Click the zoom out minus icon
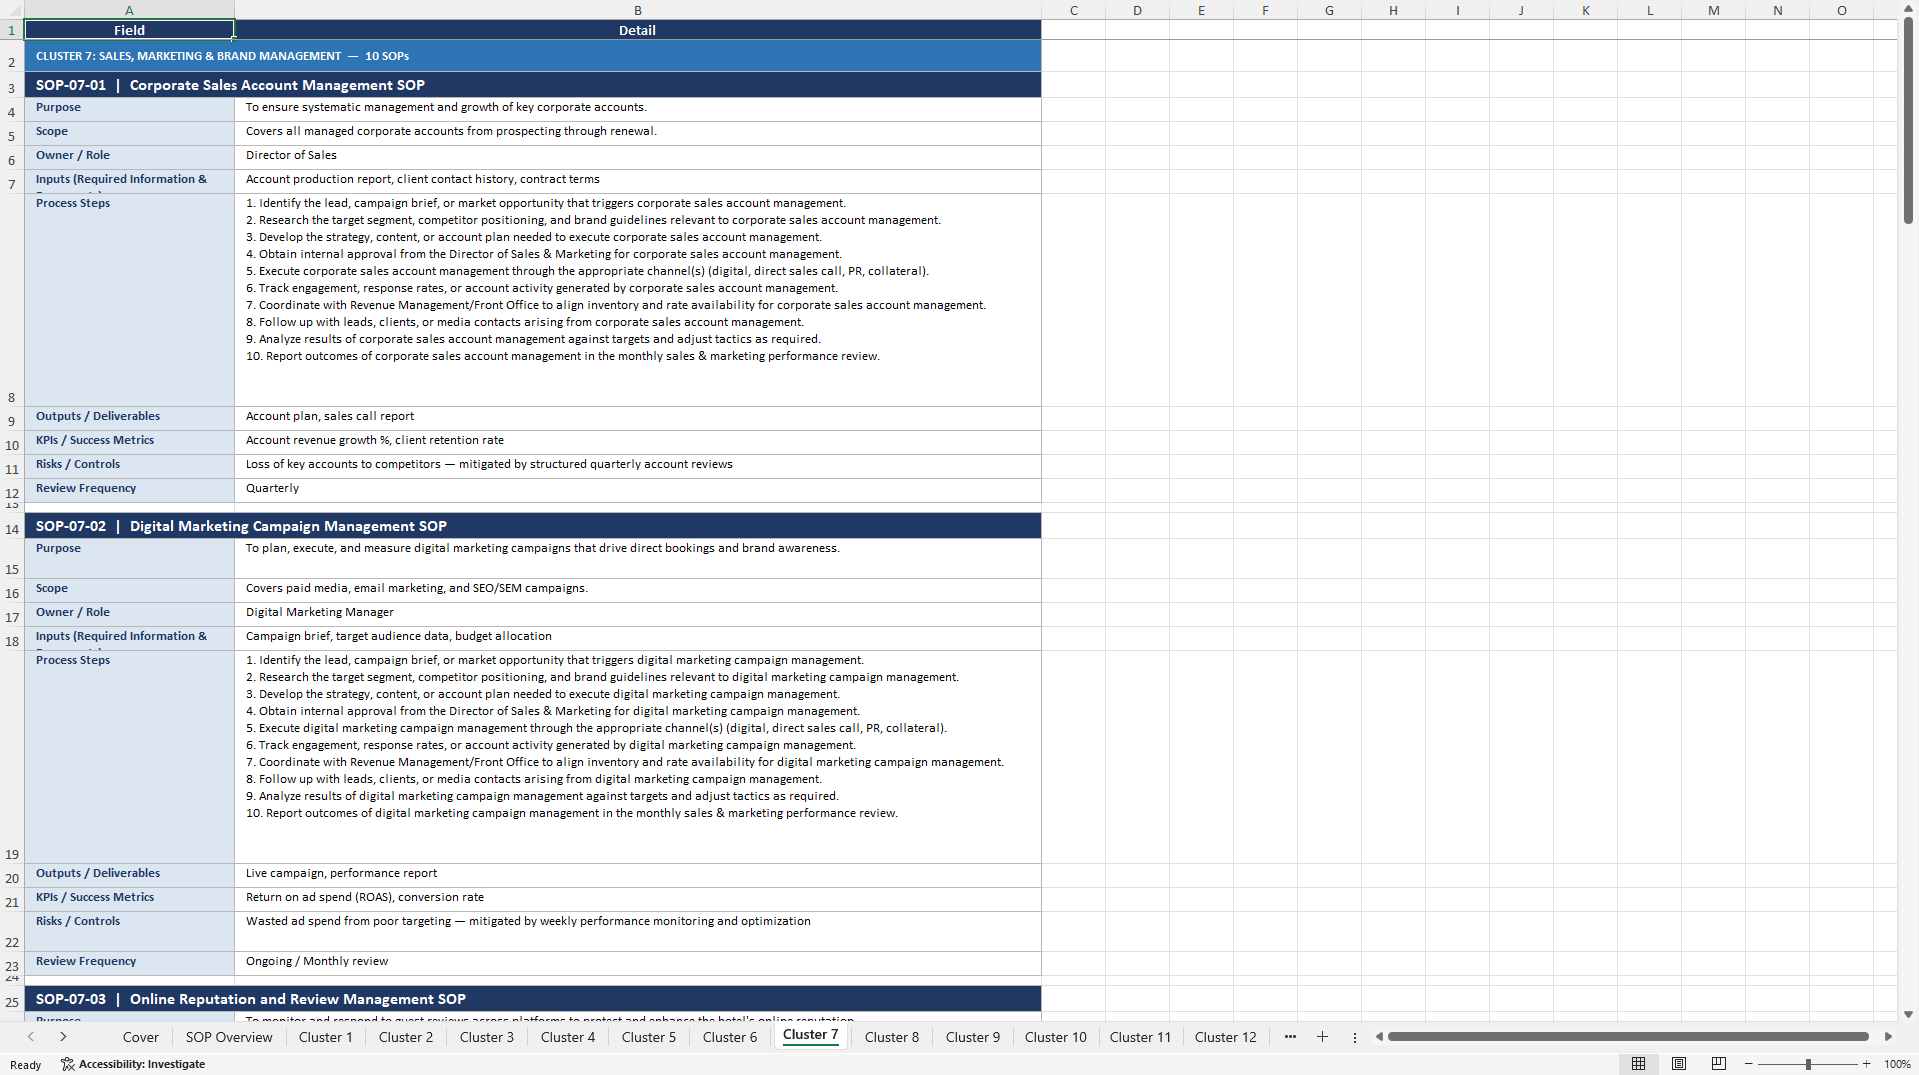Viewport: 1919px width, 1075px height. pos(1749,1064)
